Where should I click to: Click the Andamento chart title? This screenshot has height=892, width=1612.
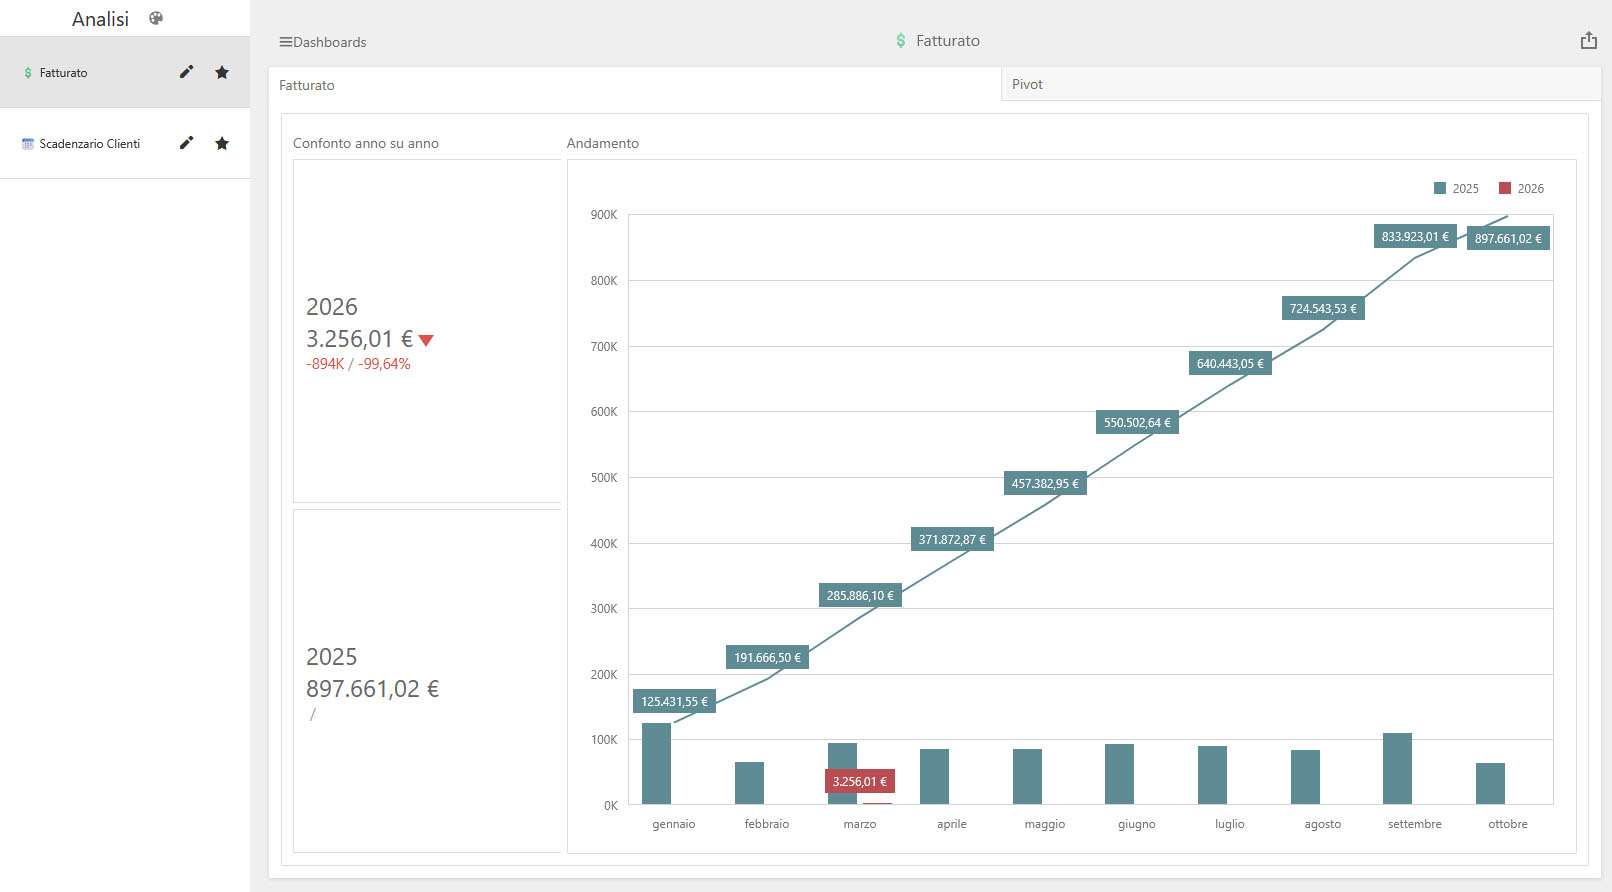click(603, 143)
